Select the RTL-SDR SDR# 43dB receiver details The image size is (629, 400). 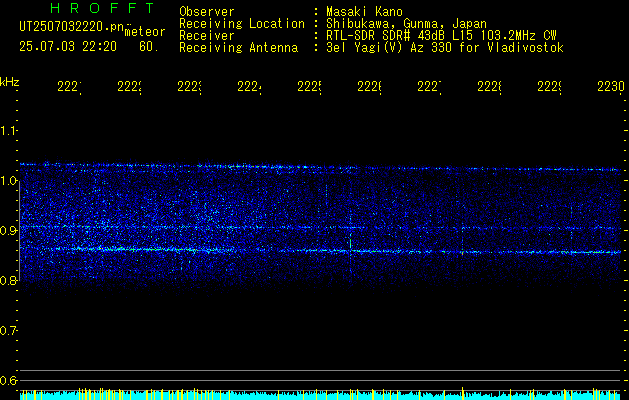click(442, 36)
